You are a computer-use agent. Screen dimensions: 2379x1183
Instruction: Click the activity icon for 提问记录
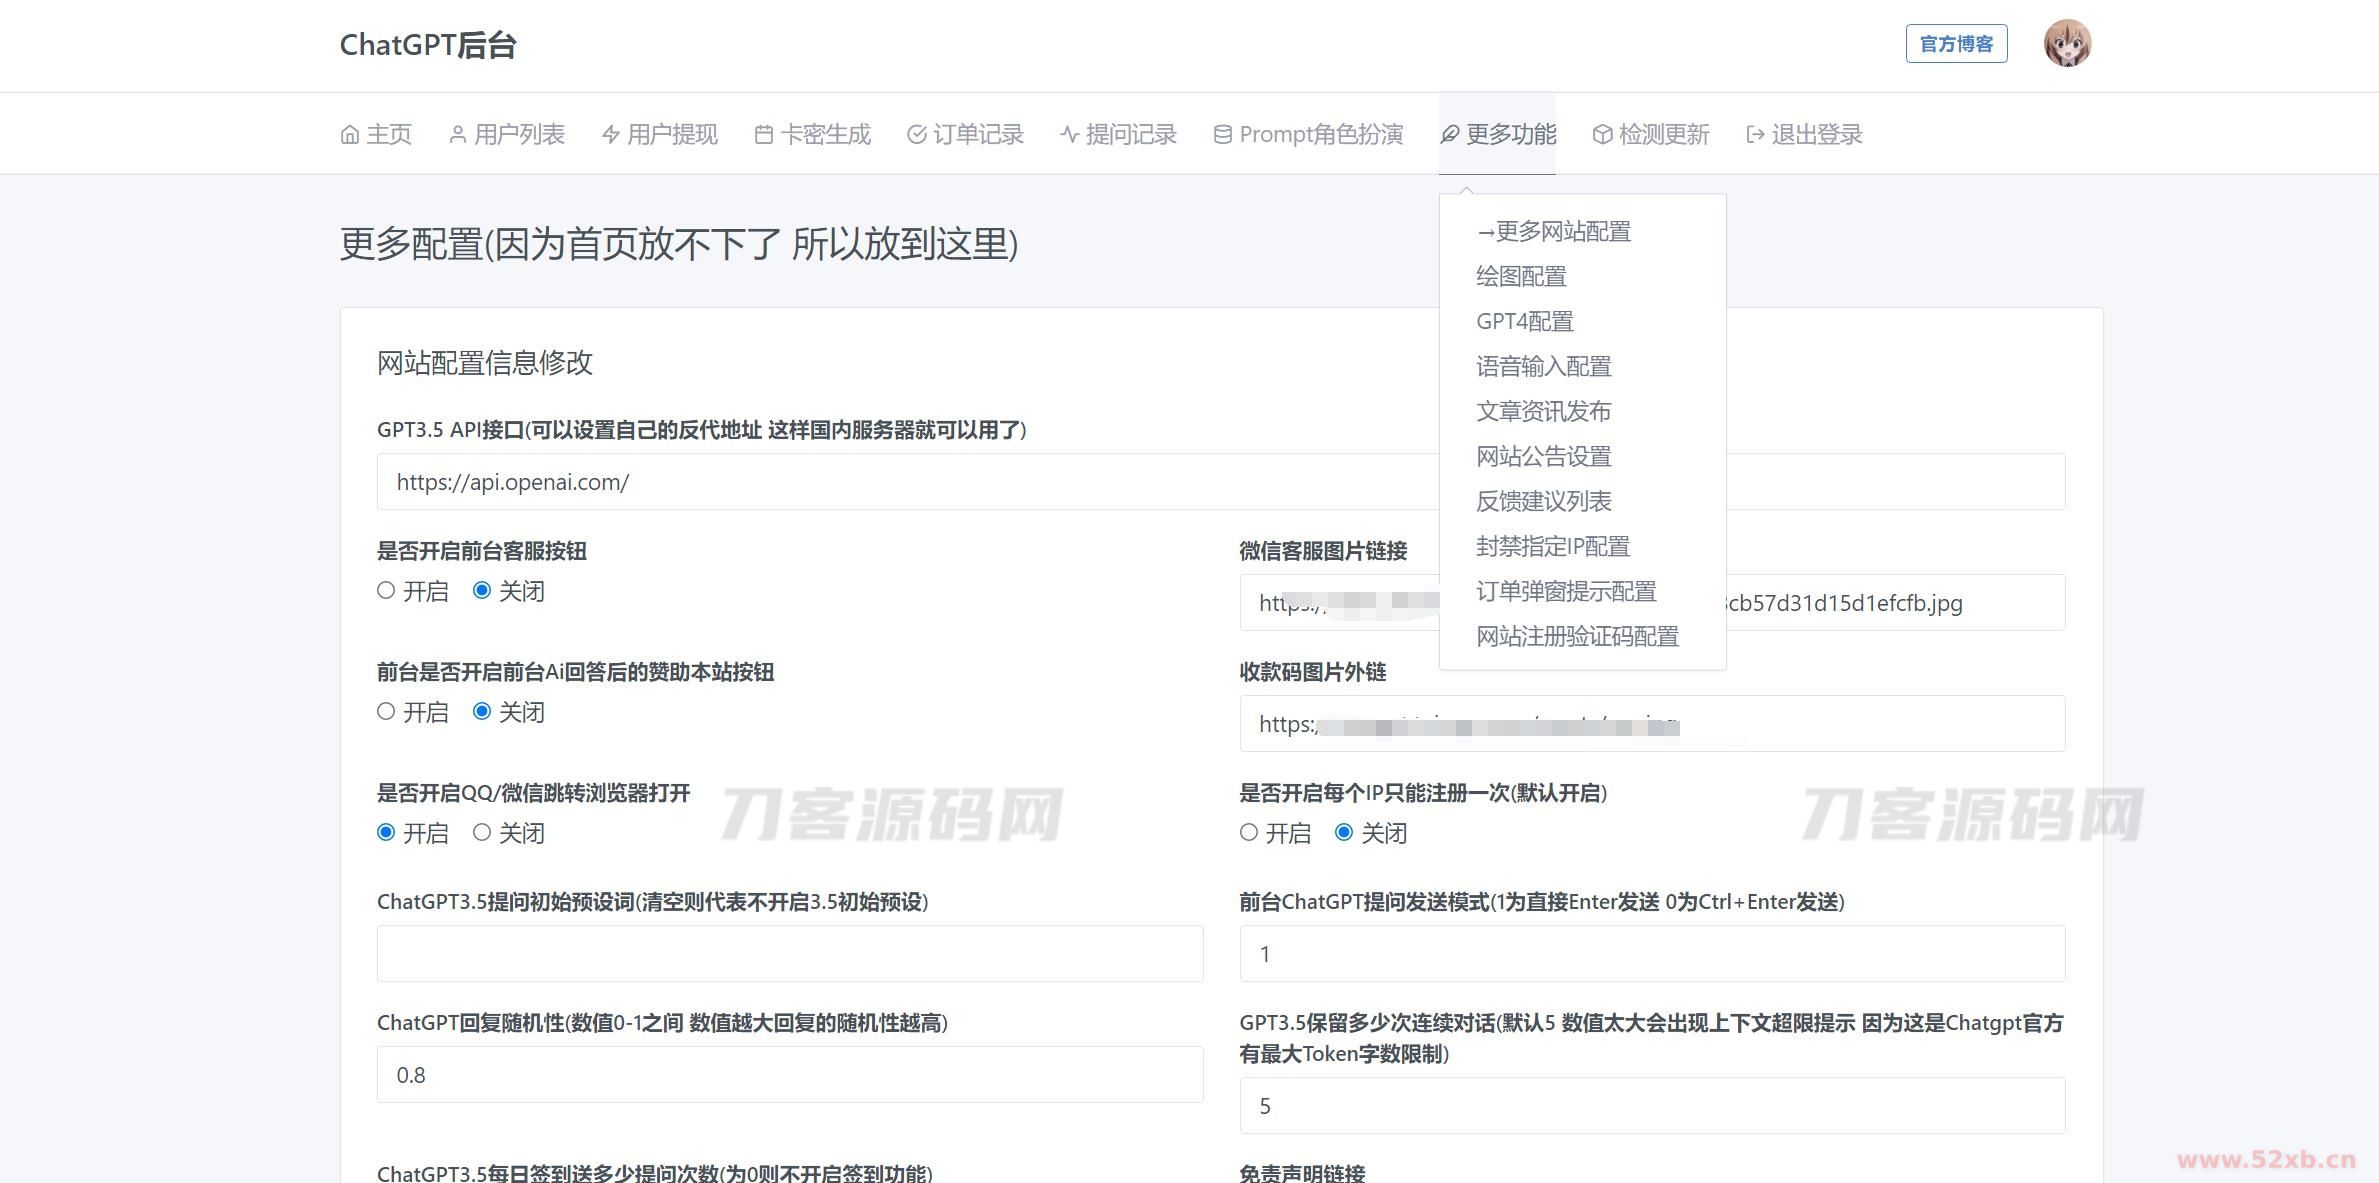(x=1069, y=135)
